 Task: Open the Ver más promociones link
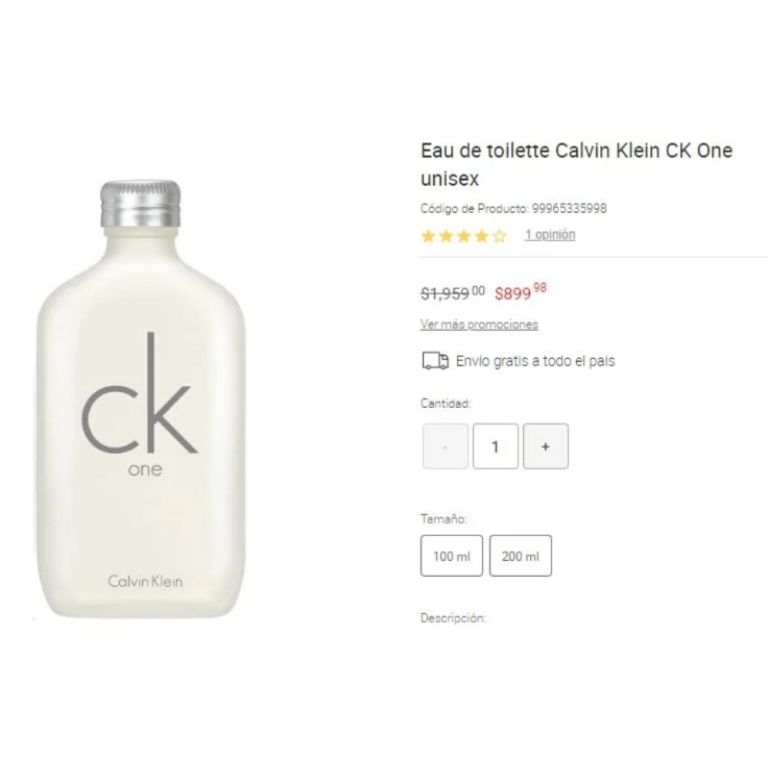click(479, 324)
